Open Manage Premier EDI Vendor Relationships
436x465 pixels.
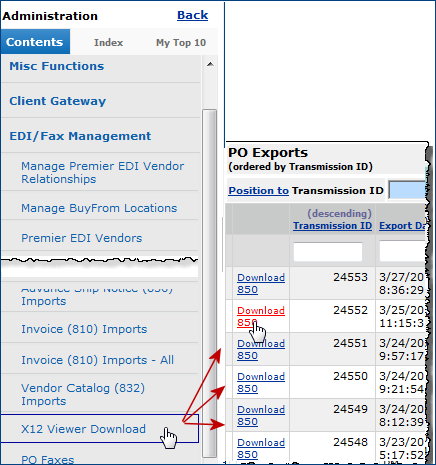[102, 172]
